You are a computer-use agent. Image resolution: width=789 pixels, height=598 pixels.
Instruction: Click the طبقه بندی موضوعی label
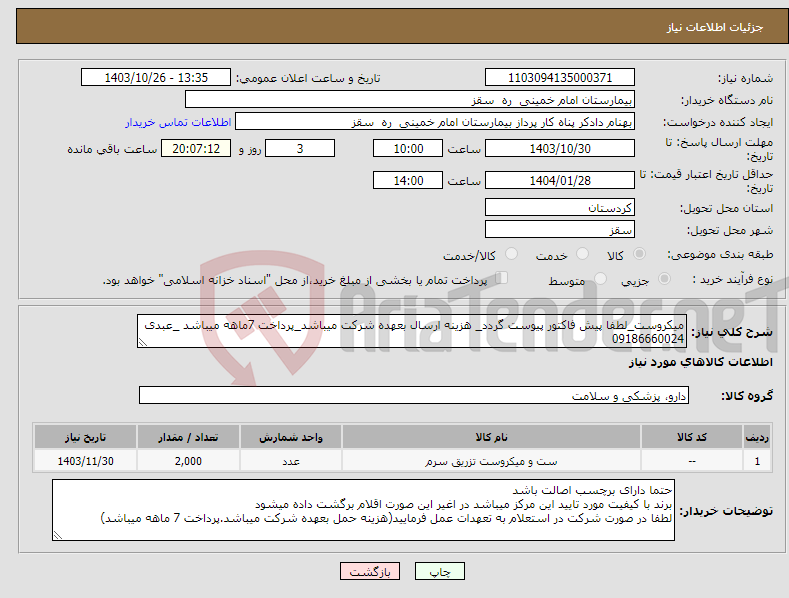pyautogui.click(x=720, y=255)
